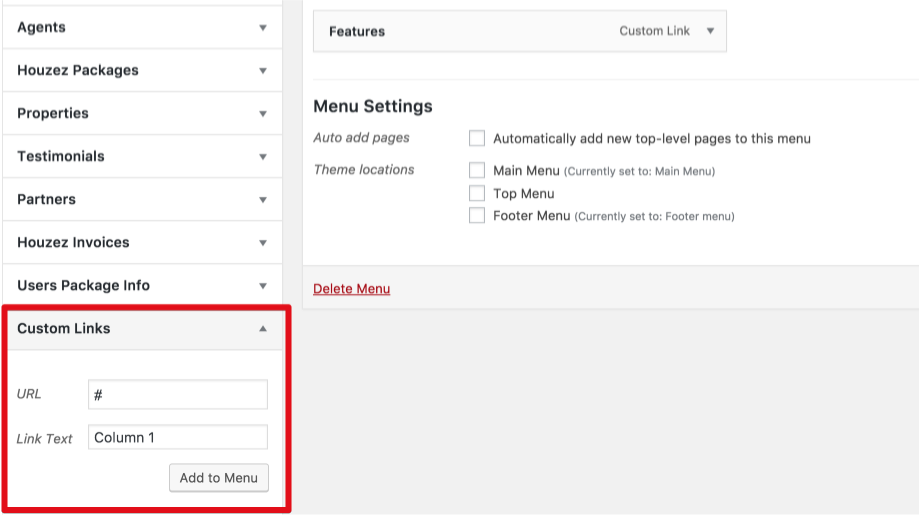Open the Houzez Invoices accordion header

click(142, 243)
